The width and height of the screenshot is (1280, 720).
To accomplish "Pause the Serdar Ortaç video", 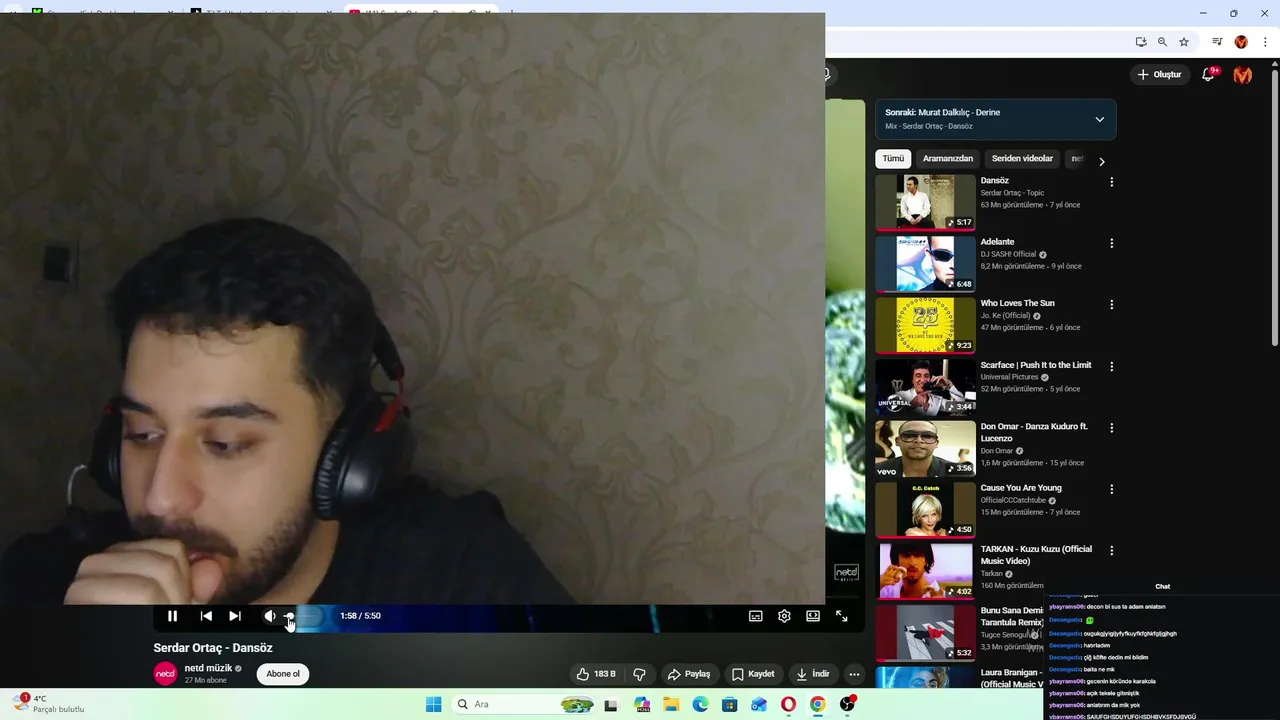I will (172, 616).
